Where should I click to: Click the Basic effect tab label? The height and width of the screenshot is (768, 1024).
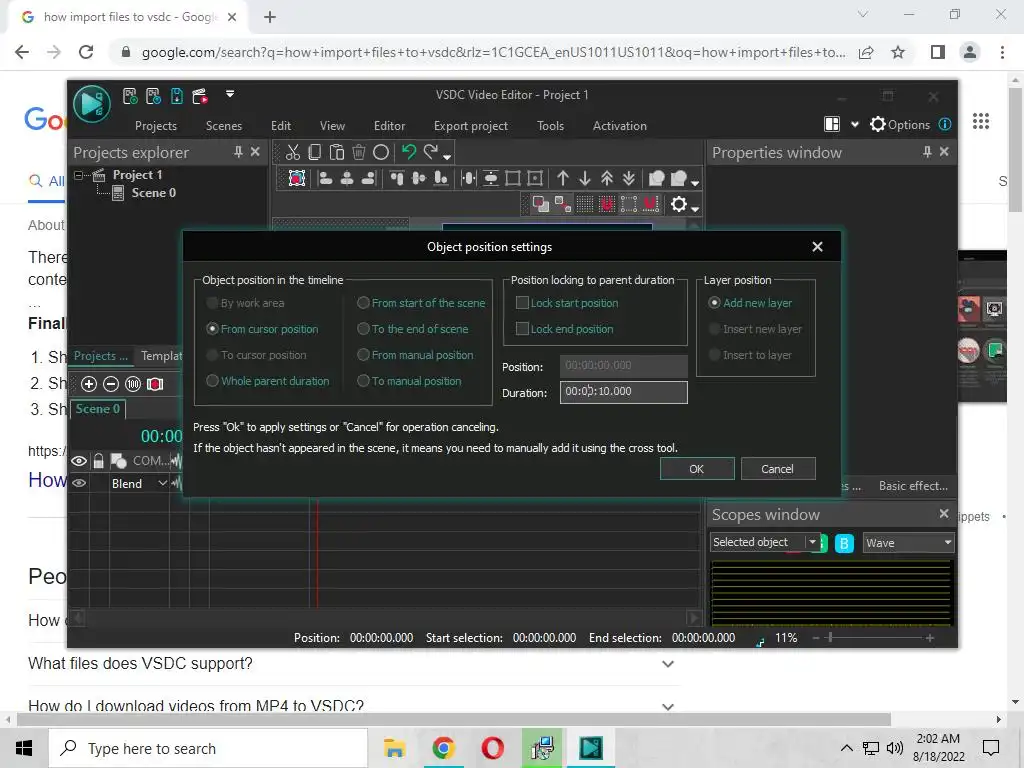(x=913, y=486)
